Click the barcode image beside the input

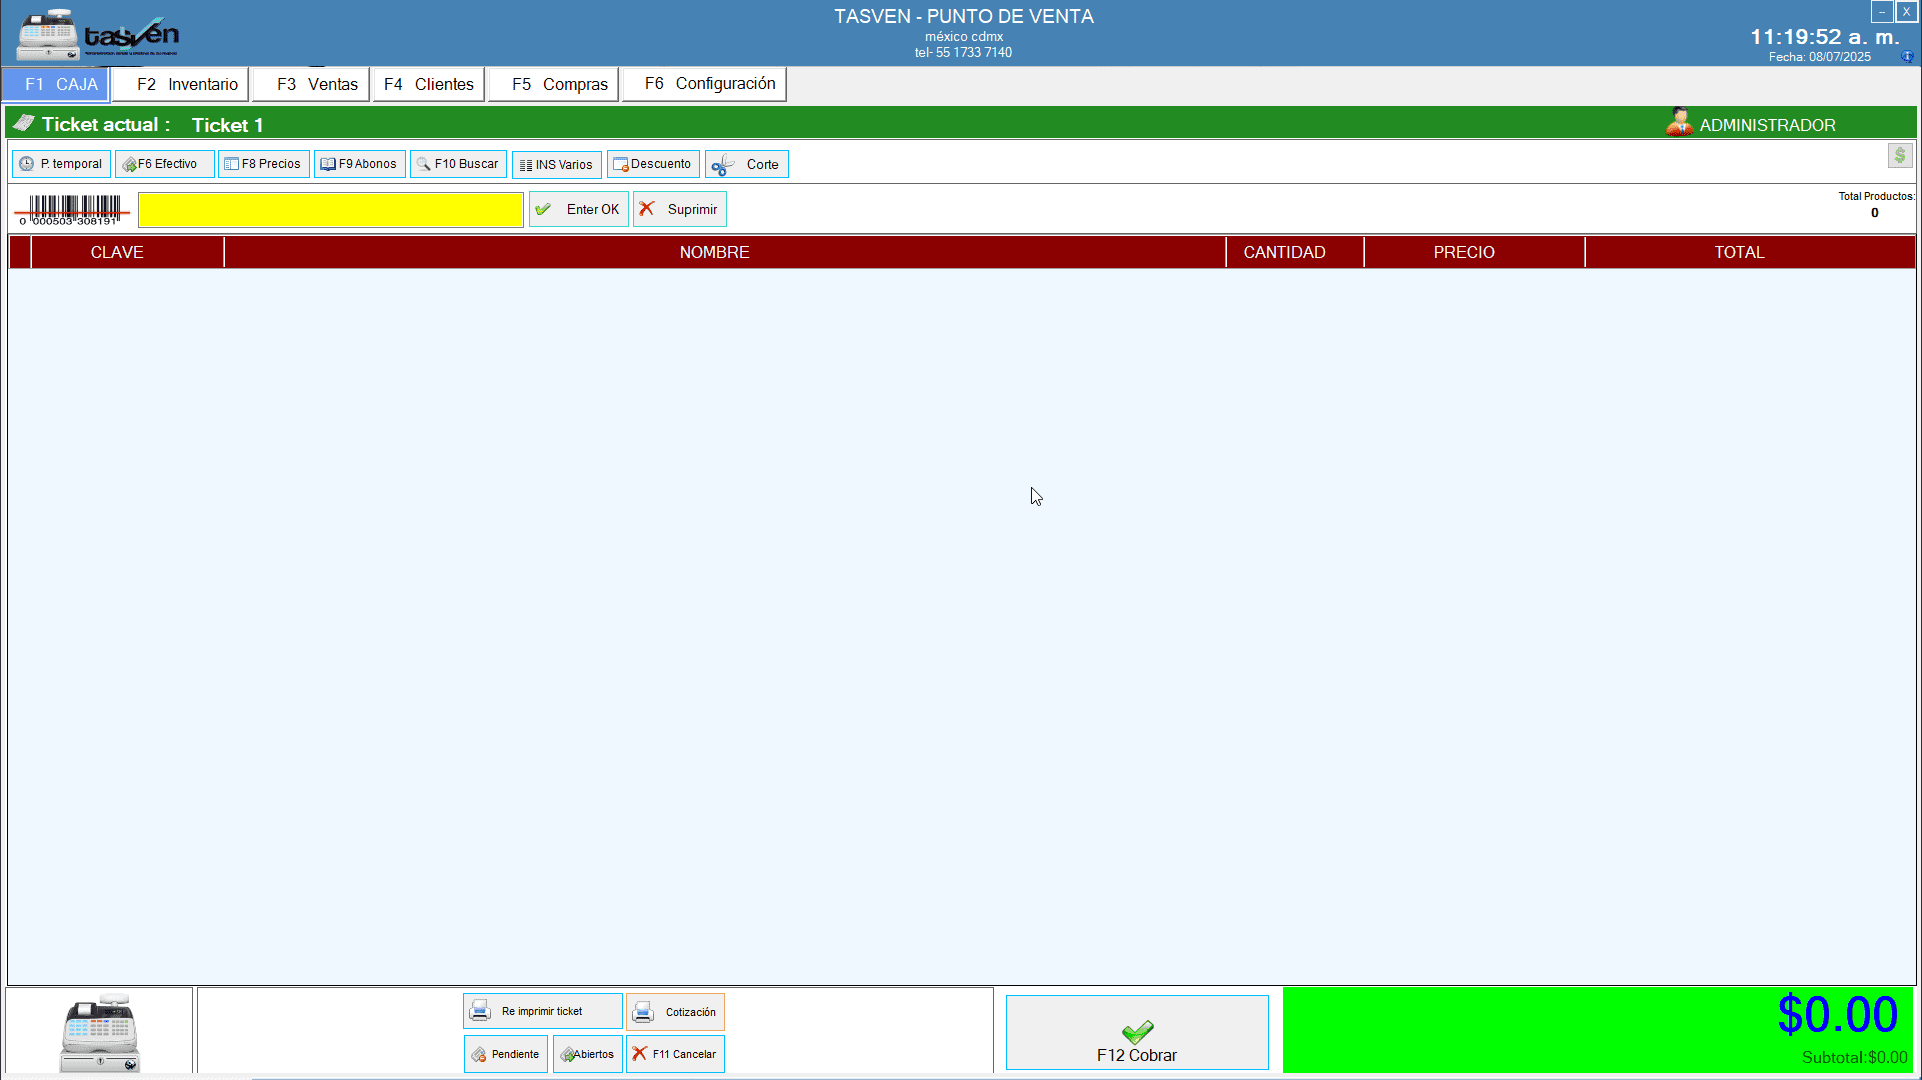(x=72, y=210)
